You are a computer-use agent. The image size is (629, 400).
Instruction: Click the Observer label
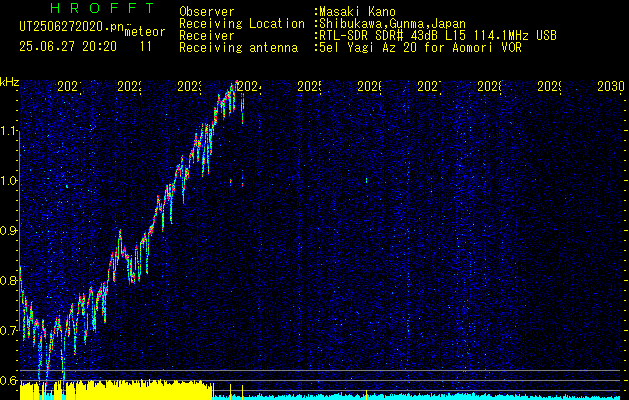pos(207,12)
